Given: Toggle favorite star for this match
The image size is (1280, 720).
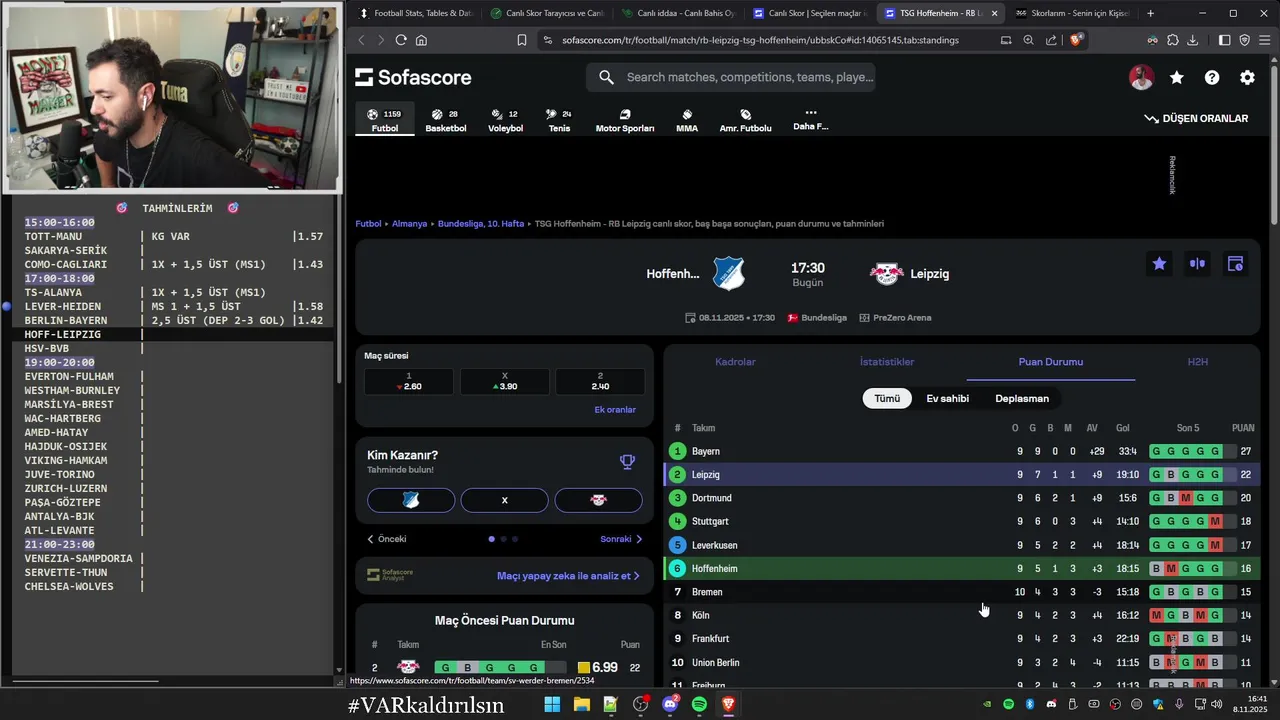Looking at the screenshot, I should click(1159, 264).
